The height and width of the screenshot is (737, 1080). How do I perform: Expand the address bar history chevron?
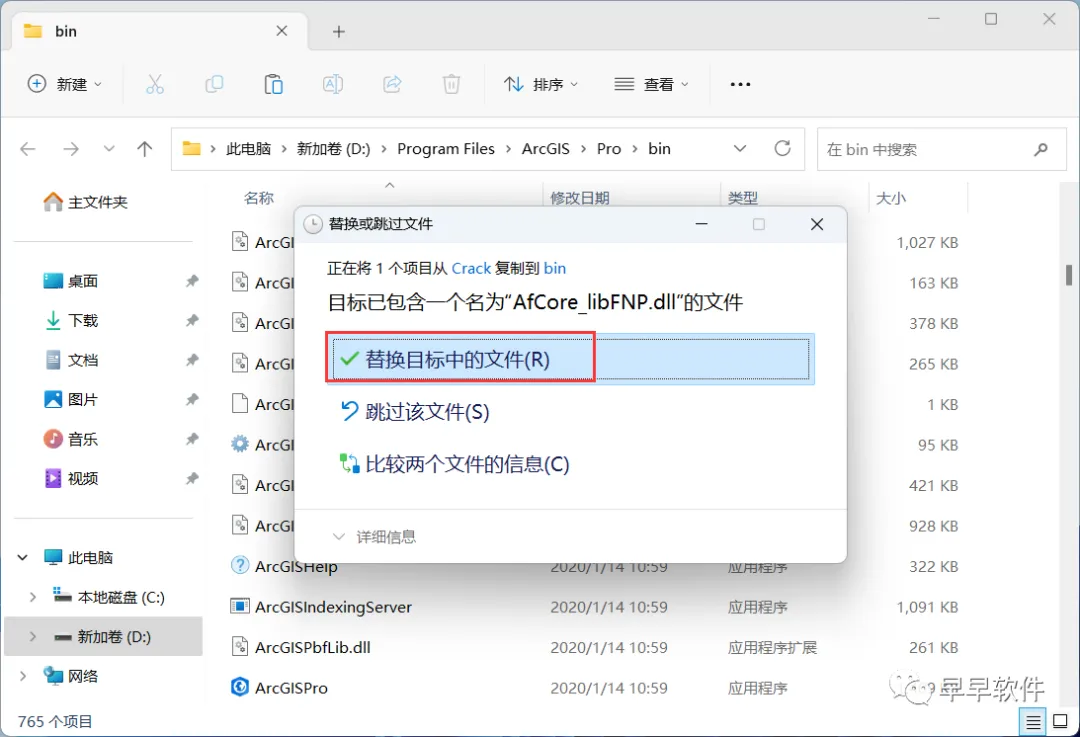(x=740, y=149)
